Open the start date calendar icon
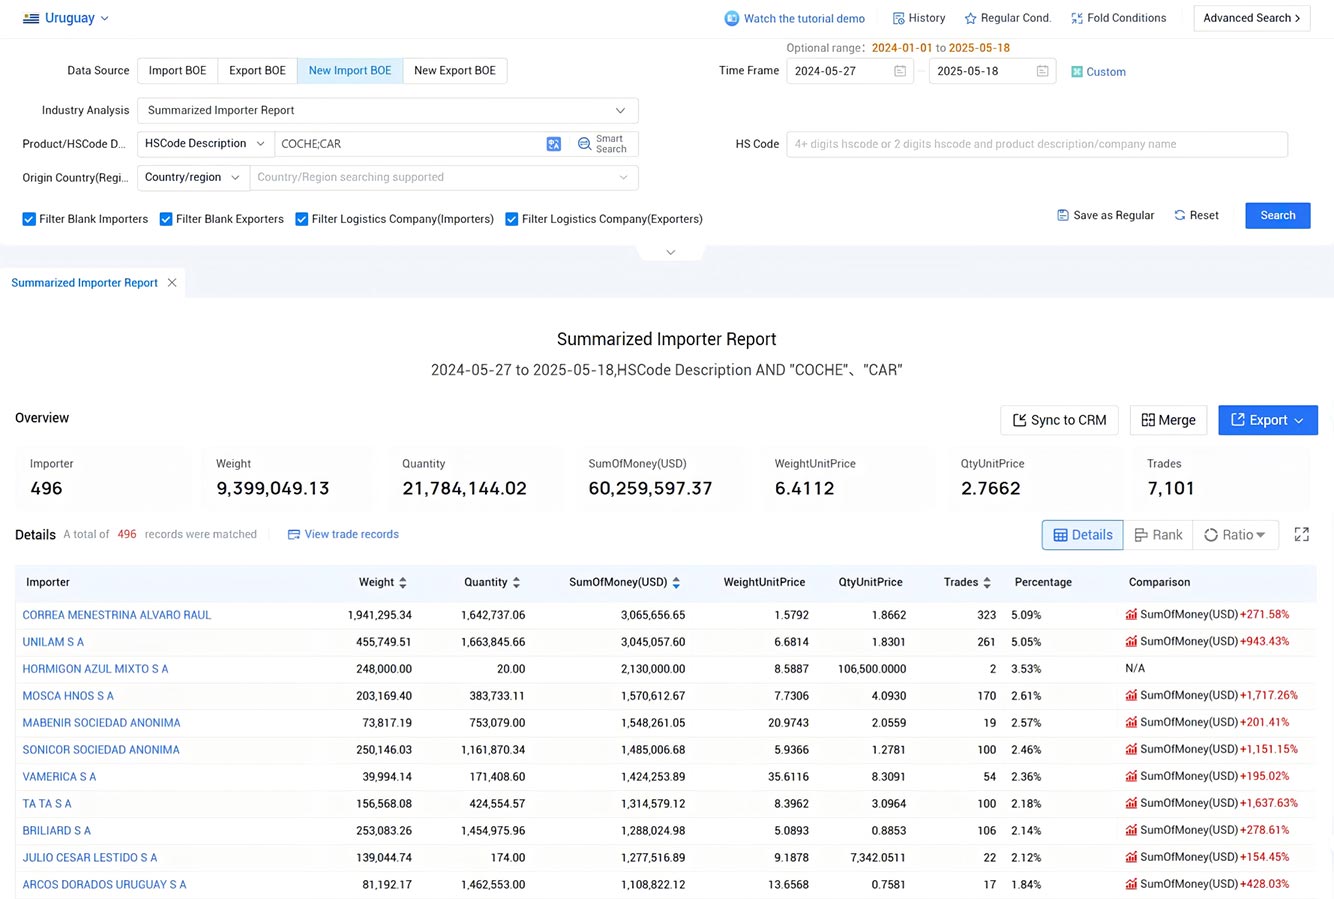Viewport: 1334px width, 899px height. coord(900,71)
